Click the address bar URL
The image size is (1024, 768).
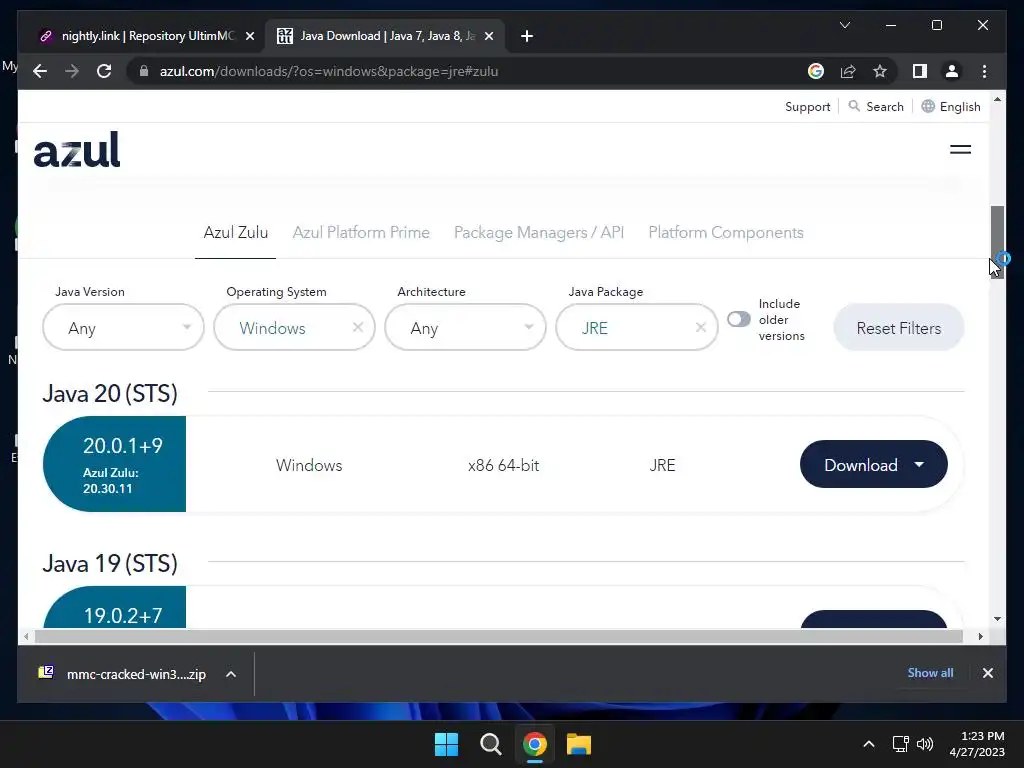pyautogui.click(x=328, y=71)
